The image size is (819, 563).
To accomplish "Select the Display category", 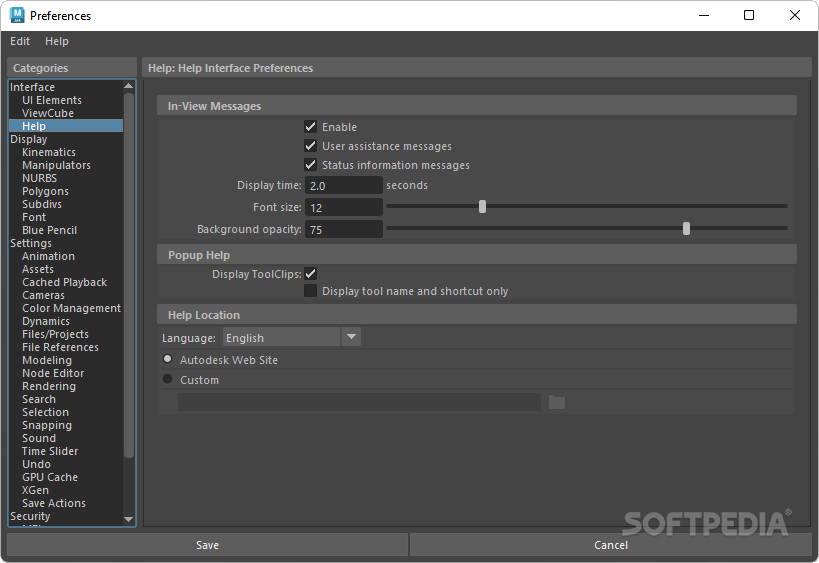I will click(29, 139).
